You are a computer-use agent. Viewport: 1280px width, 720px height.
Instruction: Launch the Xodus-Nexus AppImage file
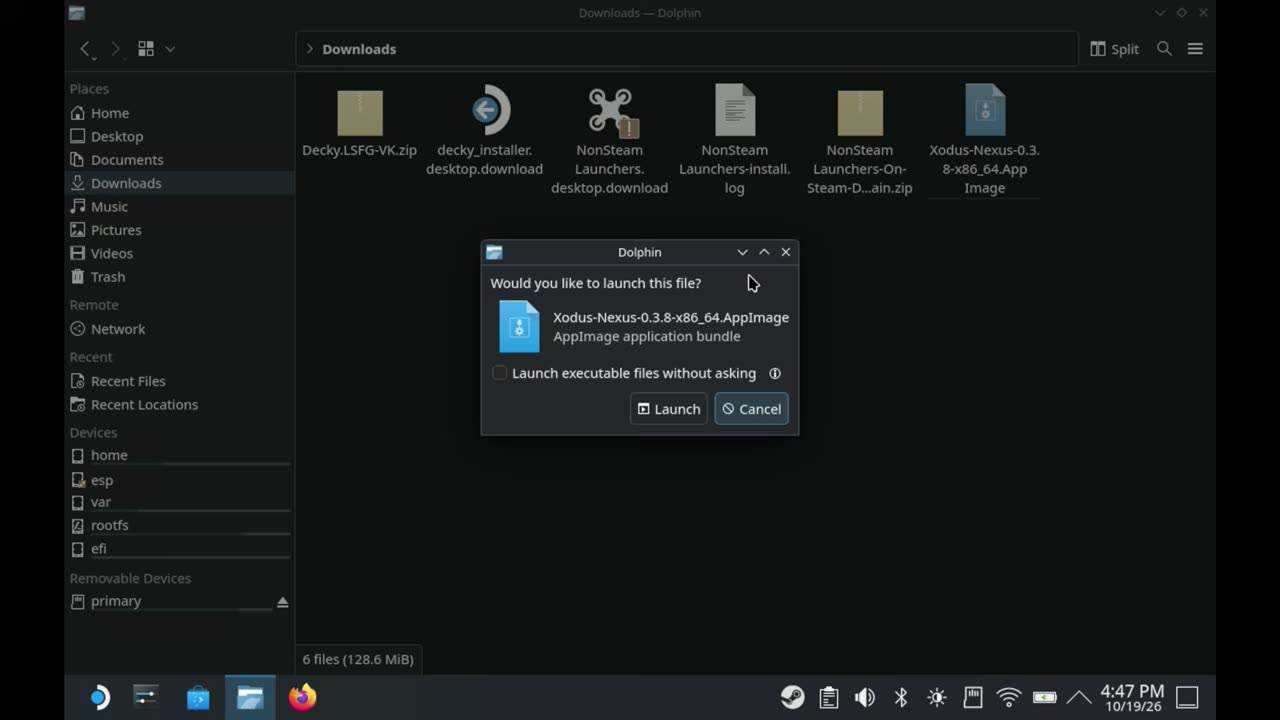point(669,408)
